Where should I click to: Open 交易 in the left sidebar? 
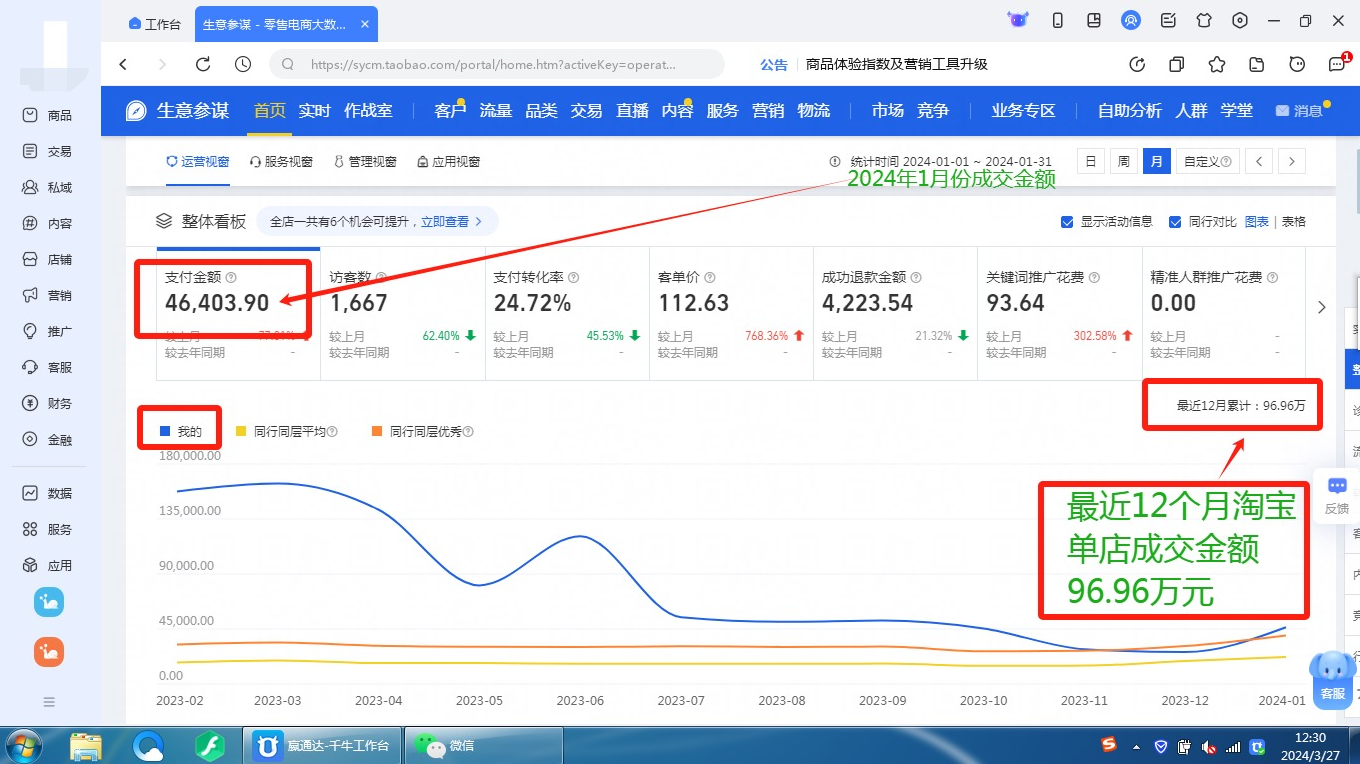pyautogui.click(x=48, y=152)
